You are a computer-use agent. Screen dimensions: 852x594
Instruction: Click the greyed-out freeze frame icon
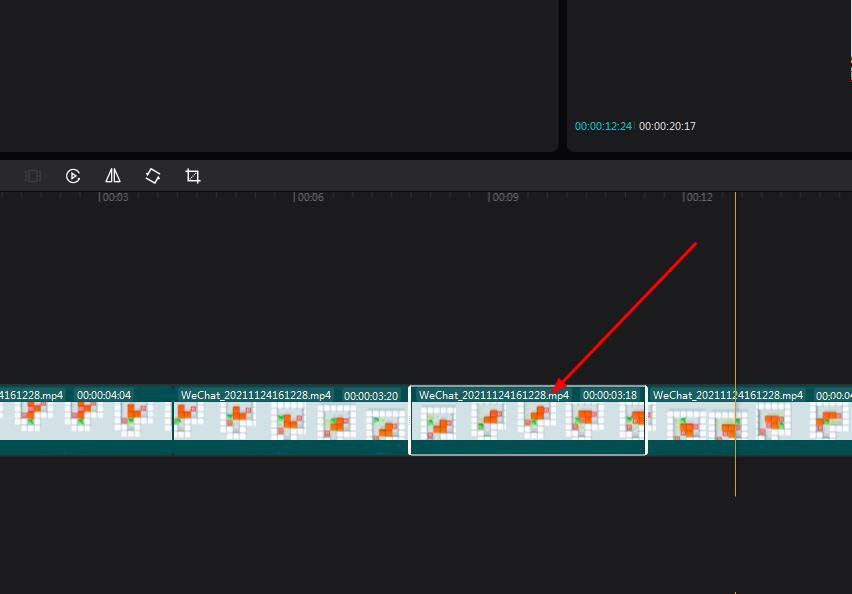click(x=33, y=176)
